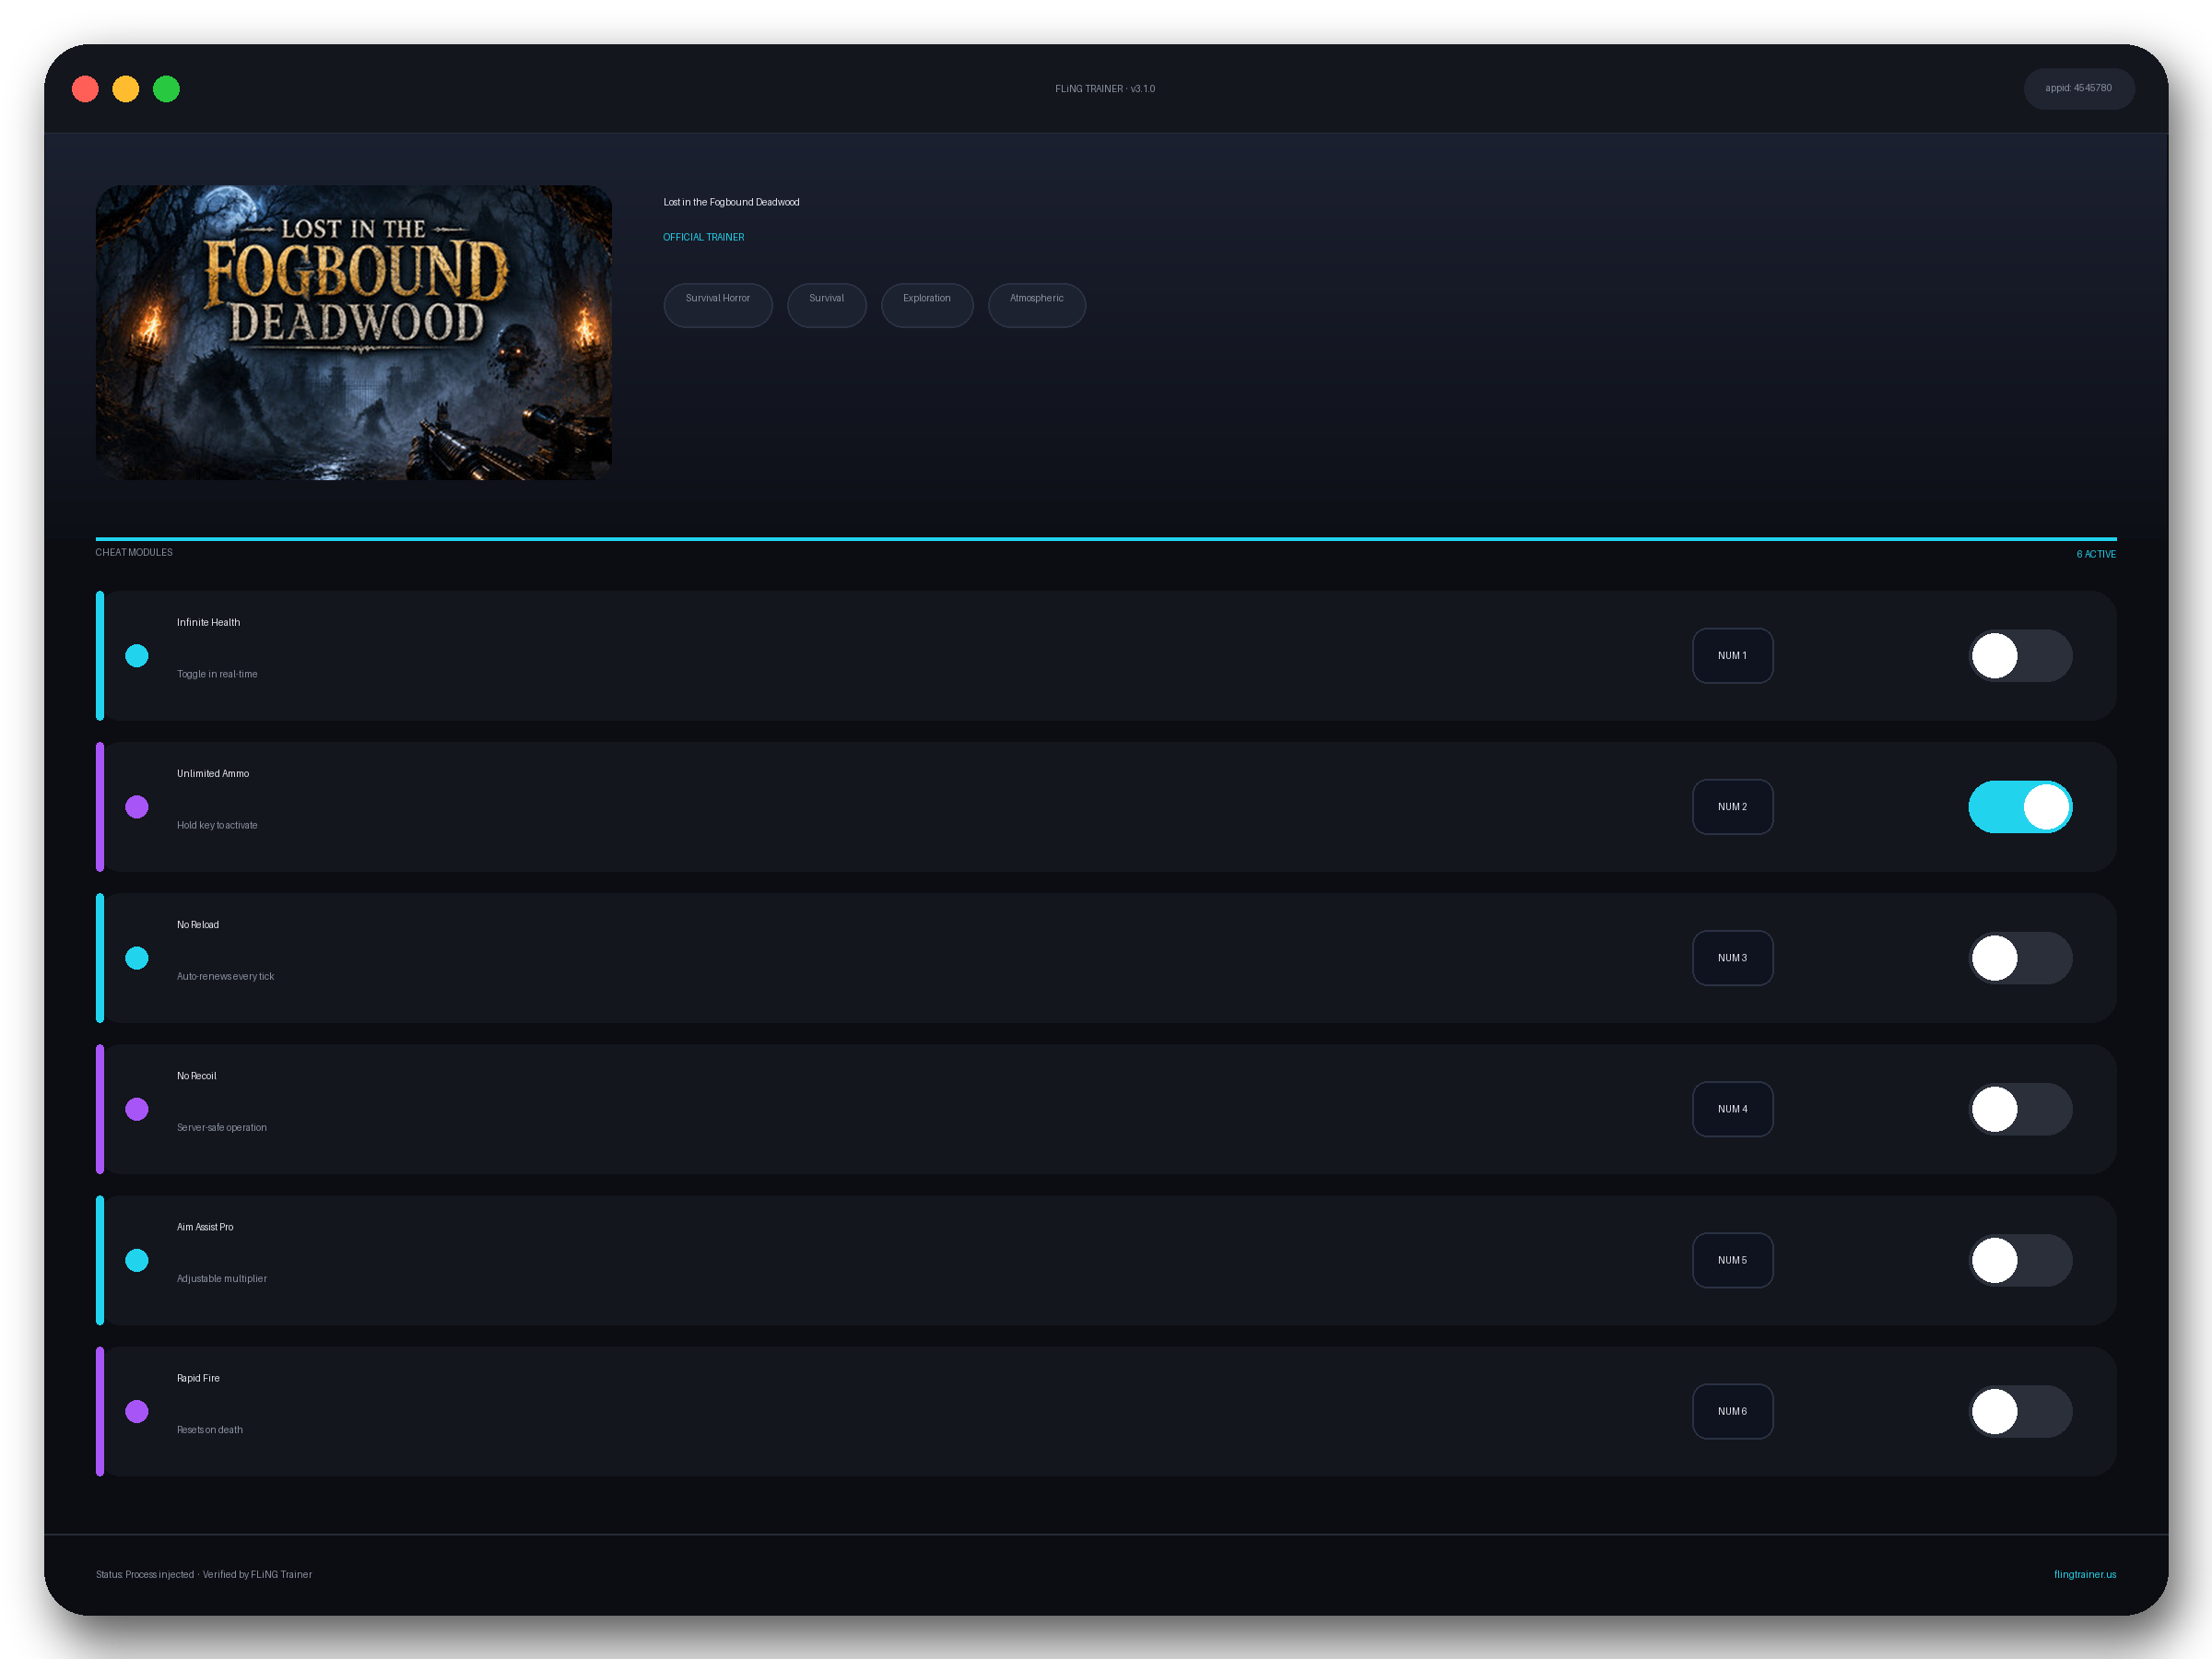Activate the Rapid Fire toggle

coord(2020,1411)
